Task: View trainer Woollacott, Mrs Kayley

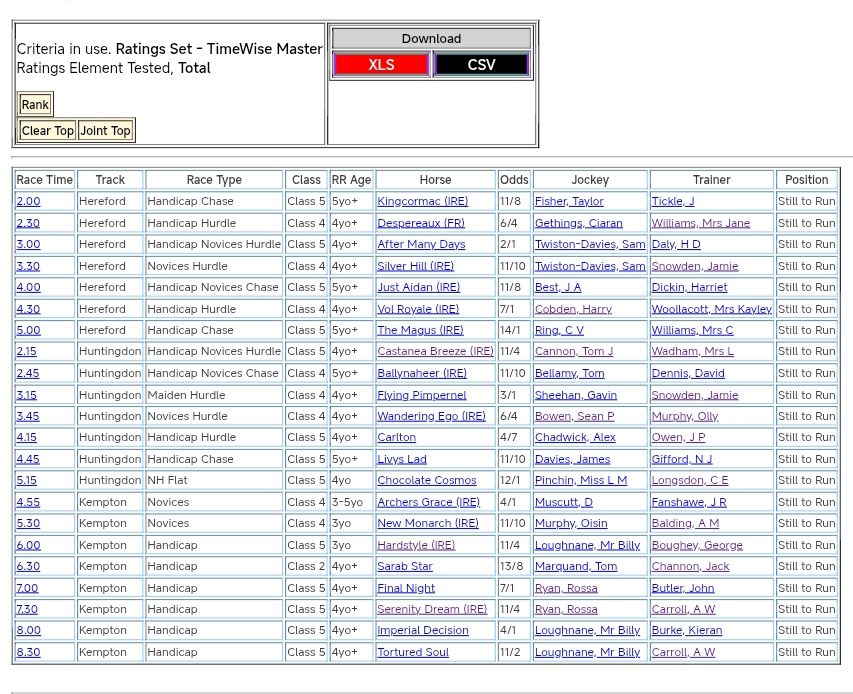Action: (711, 309)
